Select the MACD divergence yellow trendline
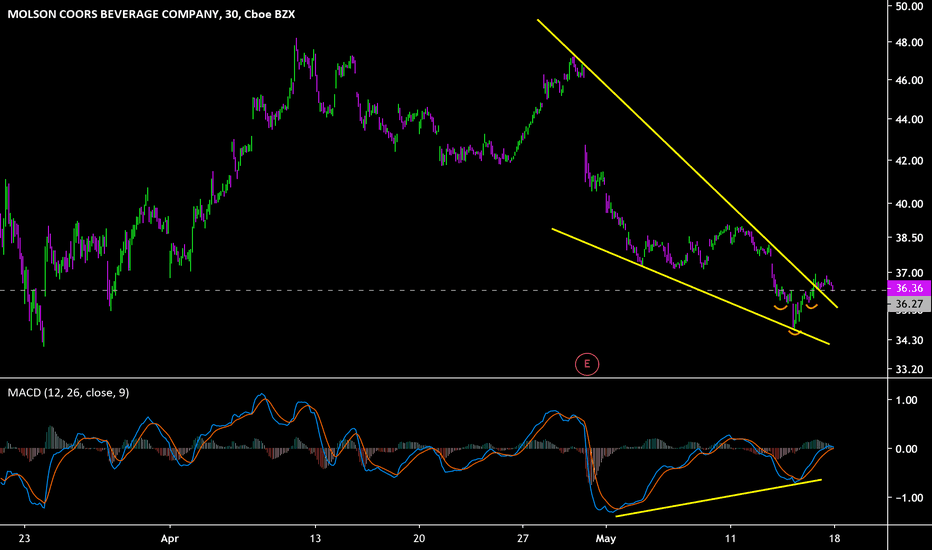932x550 pixels. point(719,498)
